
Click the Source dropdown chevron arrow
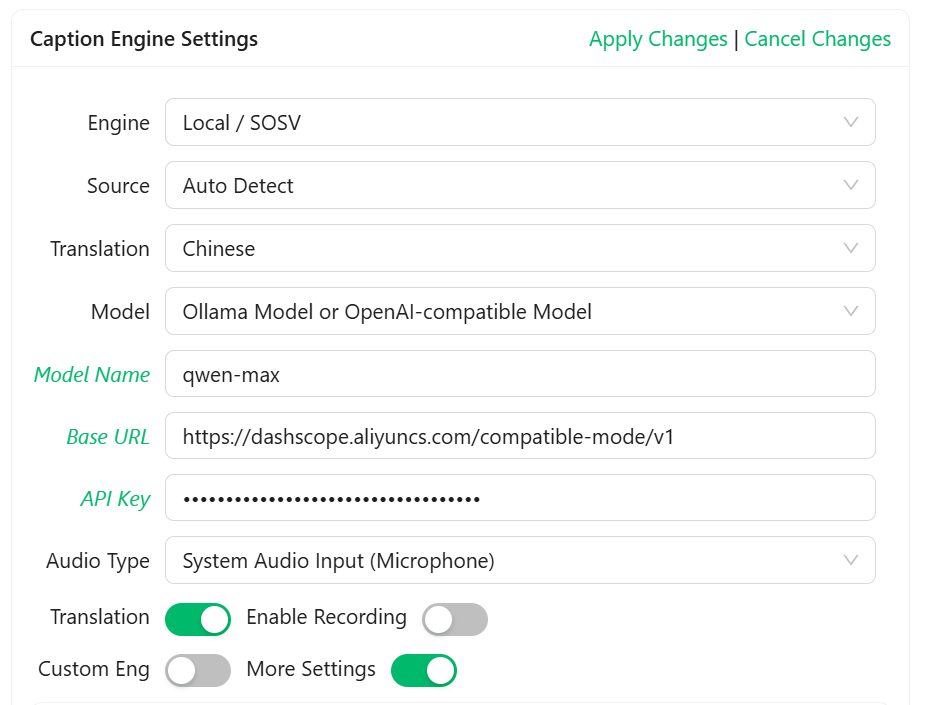(x=851, y=185)
